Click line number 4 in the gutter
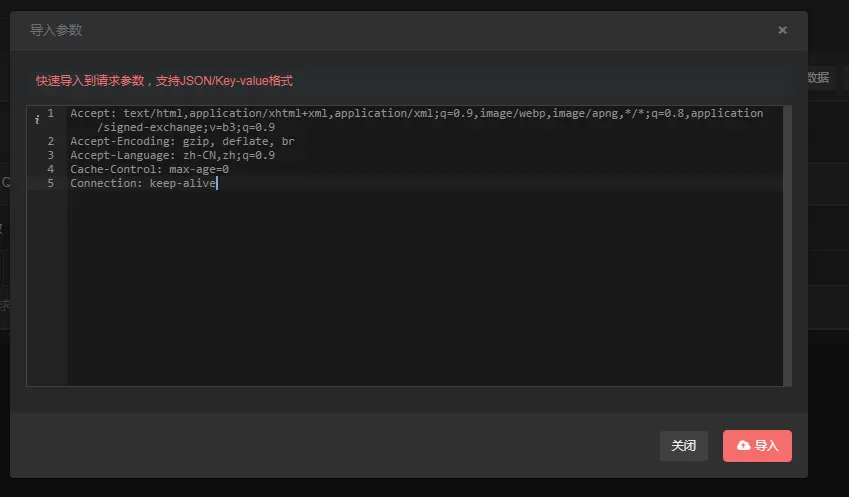 [x=51, y=169]
